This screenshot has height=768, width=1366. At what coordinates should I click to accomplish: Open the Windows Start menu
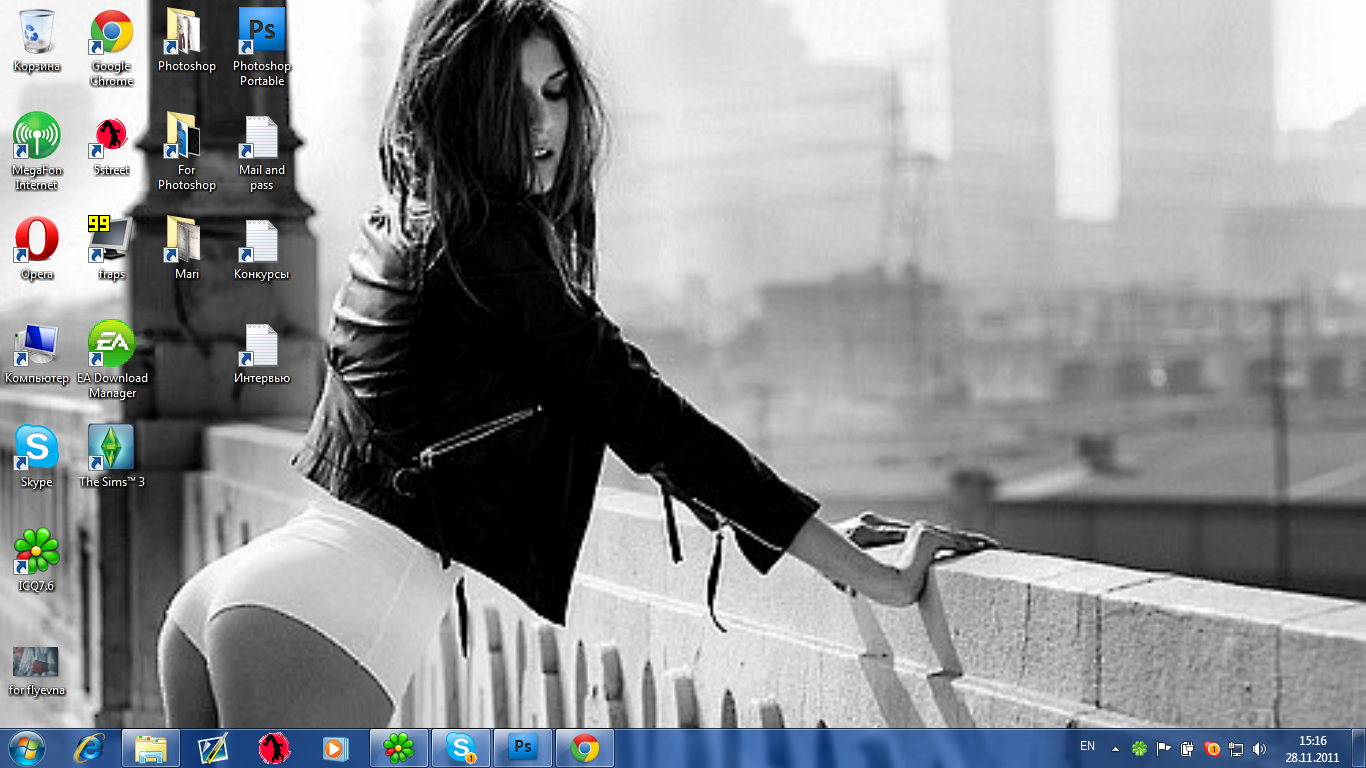point(26,748)
